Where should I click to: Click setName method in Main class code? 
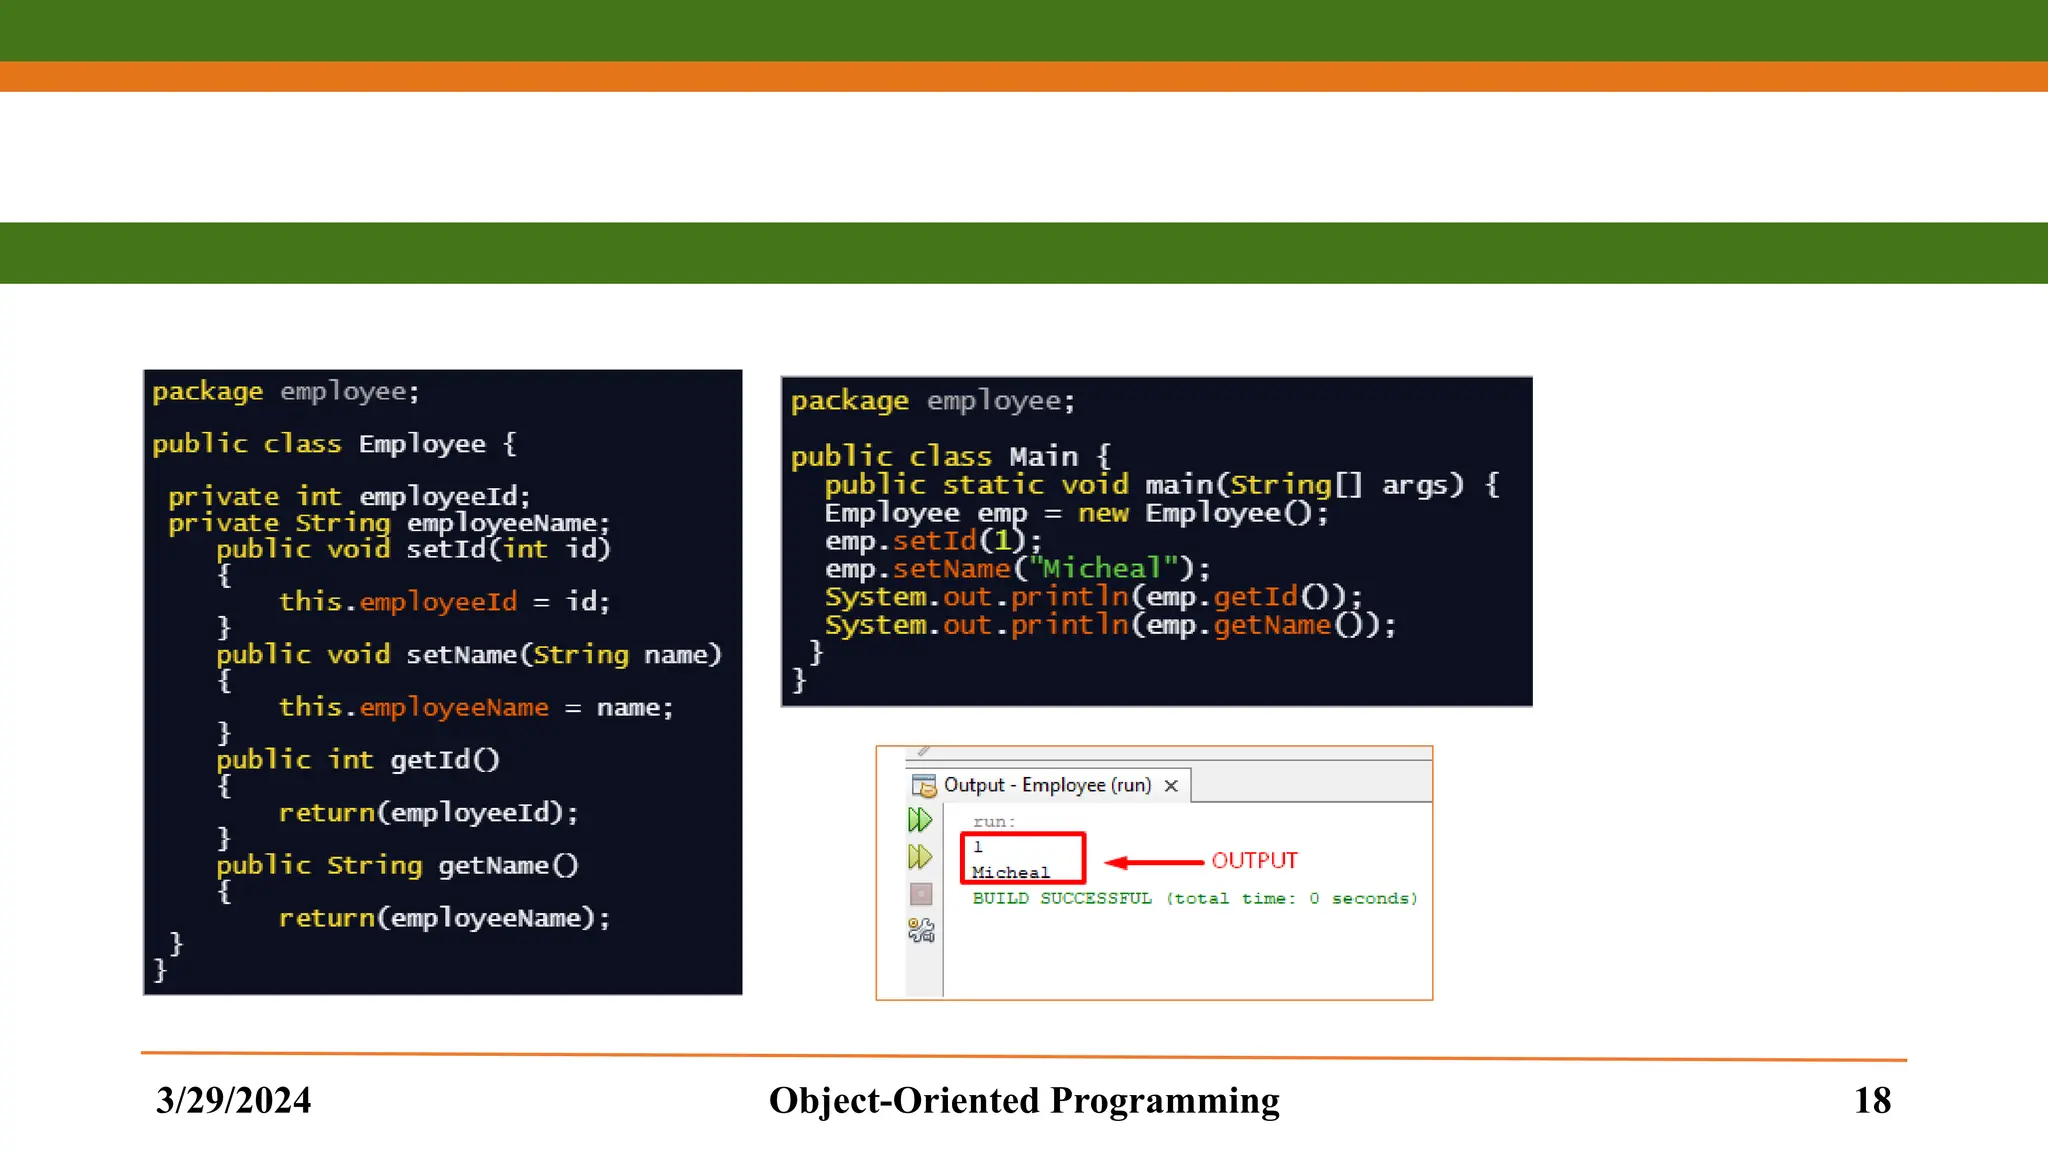951,569
